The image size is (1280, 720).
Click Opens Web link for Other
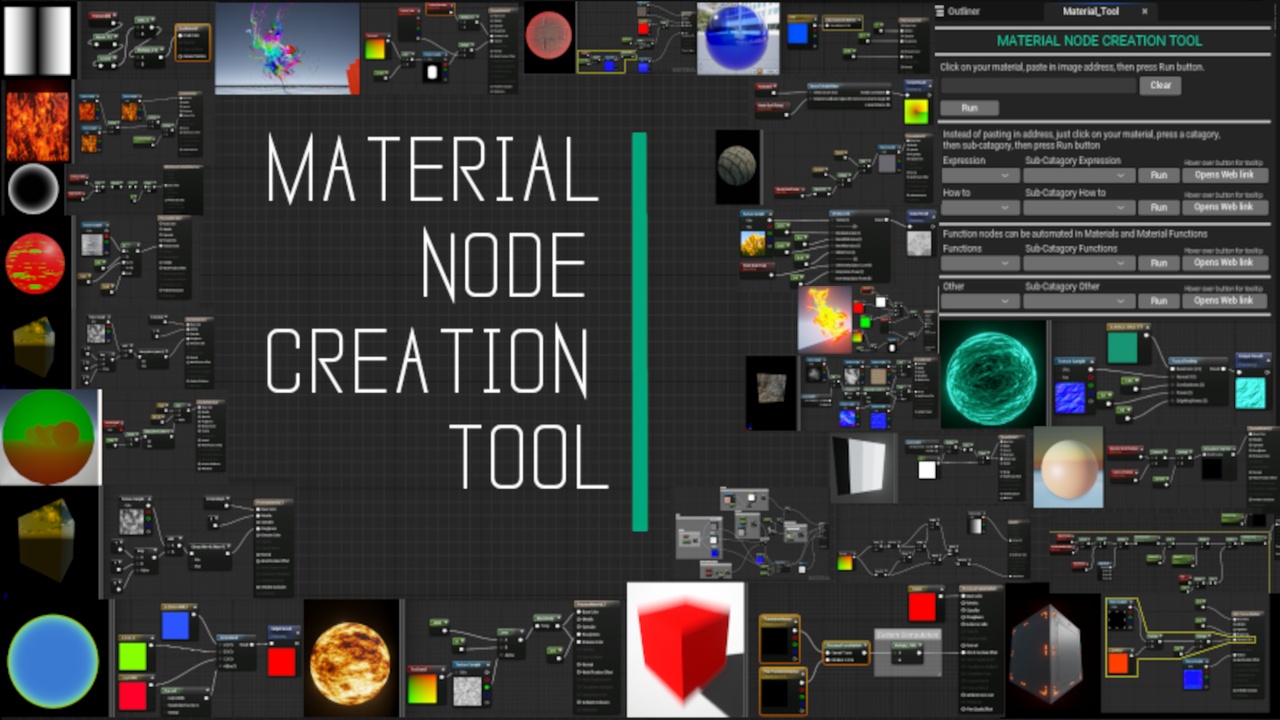point(1225,301)
